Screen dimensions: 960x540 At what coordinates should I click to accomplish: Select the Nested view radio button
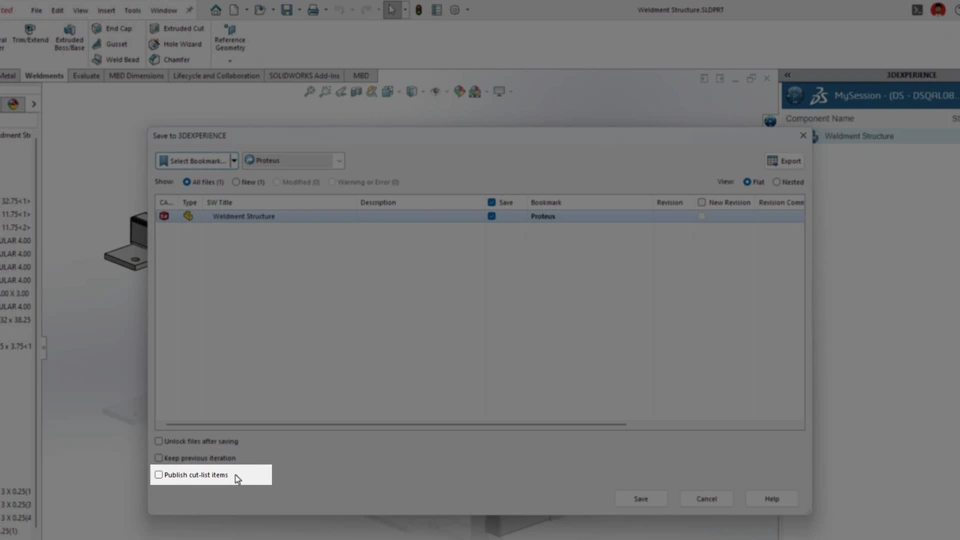[x=776, y=182]
